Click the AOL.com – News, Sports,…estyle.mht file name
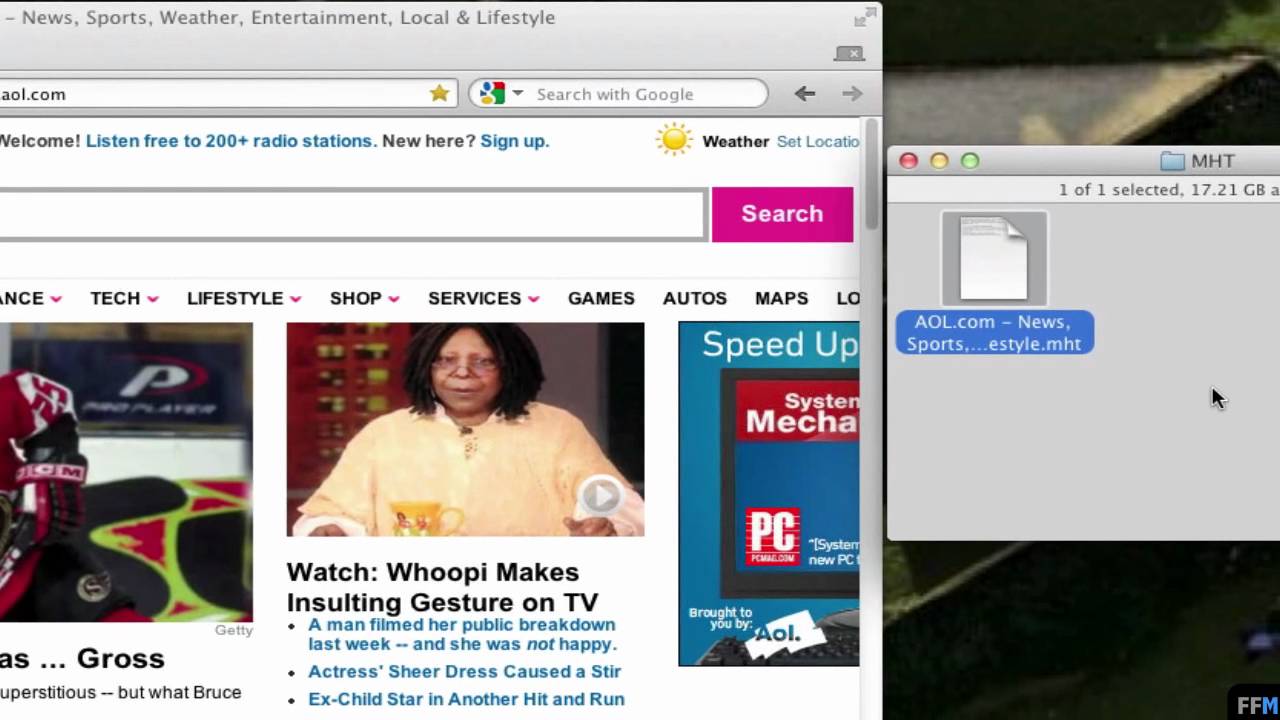This screenshot has width=1280, height=720. coord(994,332)
